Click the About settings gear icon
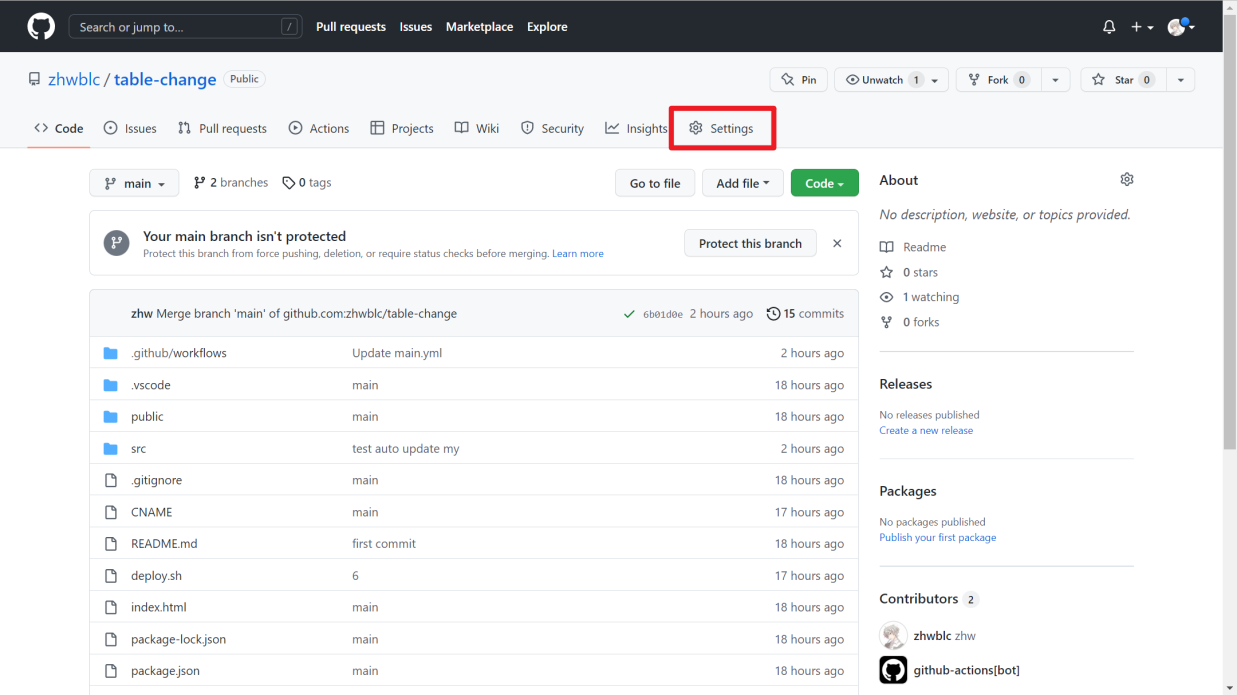The image size is (1237, 695). pyautogui.click(x=1127, y=180)
